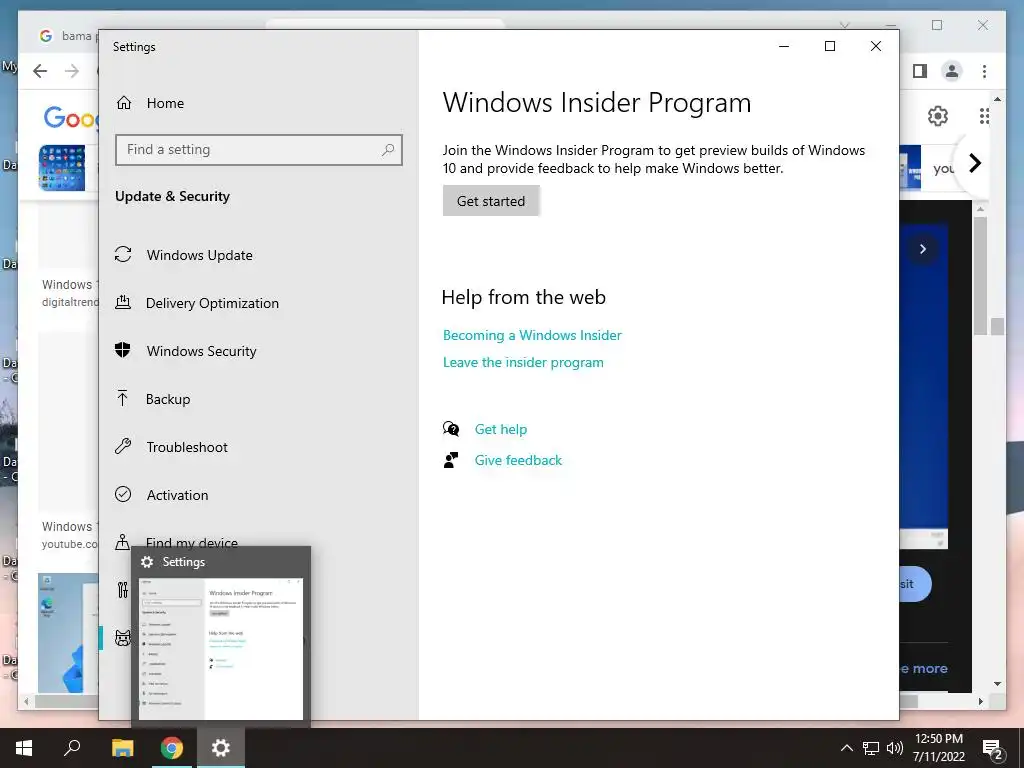
Task: Switch to Chrome from the taskbar
Action: (172, 748)
